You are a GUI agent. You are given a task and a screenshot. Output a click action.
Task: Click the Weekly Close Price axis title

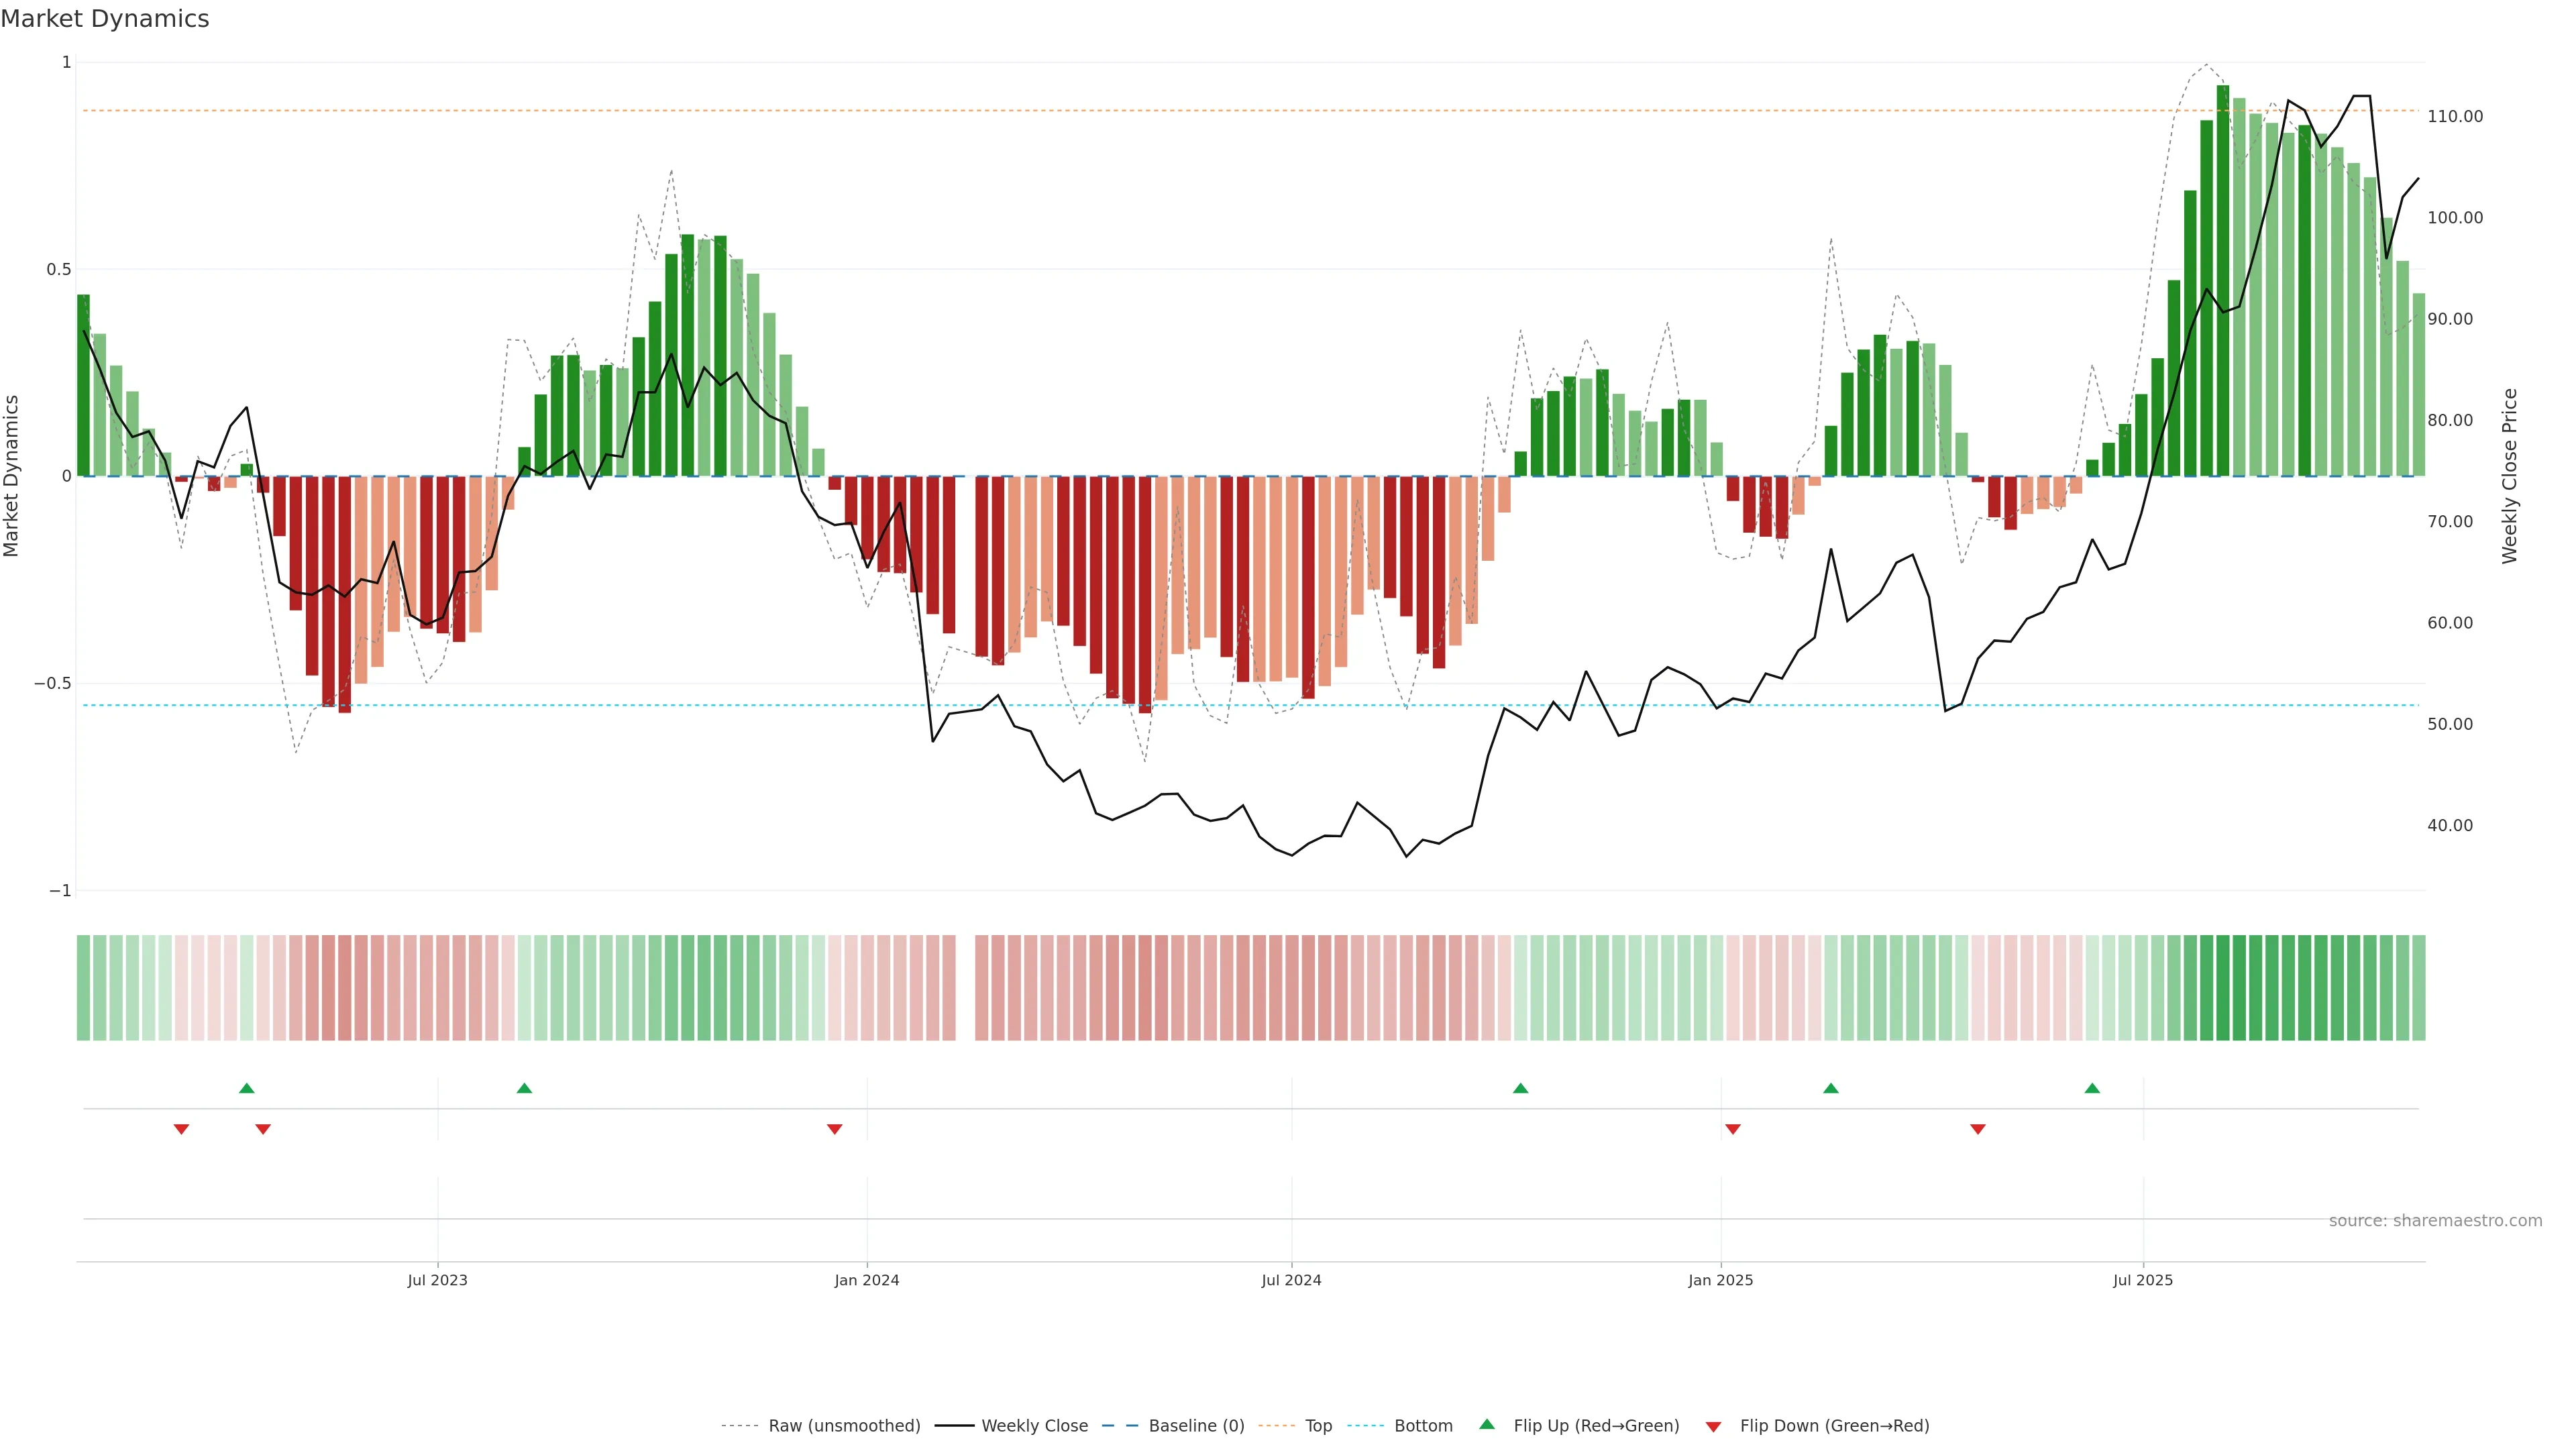click(x=2510, y=476)
